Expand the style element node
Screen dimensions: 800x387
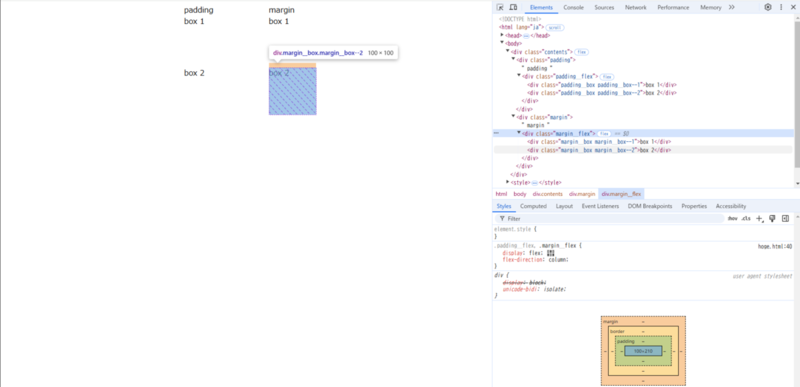508,182
